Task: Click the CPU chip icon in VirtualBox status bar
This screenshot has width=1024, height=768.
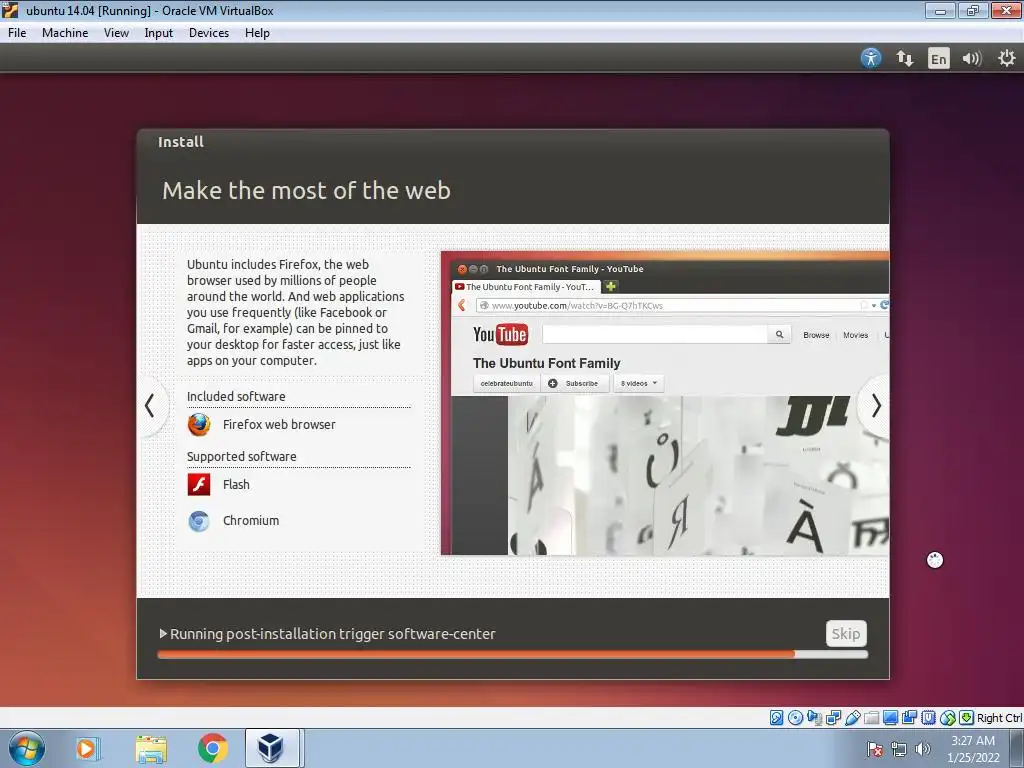Action: tap(929, 718)
